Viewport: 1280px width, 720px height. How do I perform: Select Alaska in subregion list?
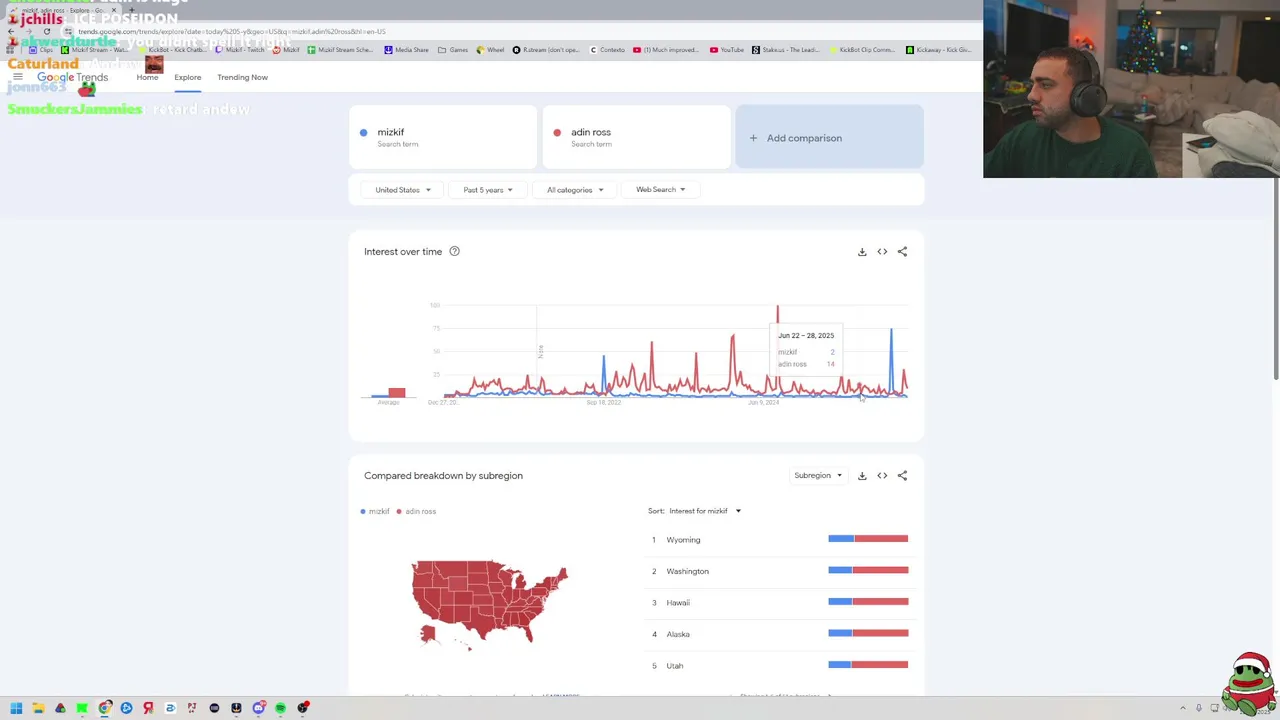(x=678, y=634)
